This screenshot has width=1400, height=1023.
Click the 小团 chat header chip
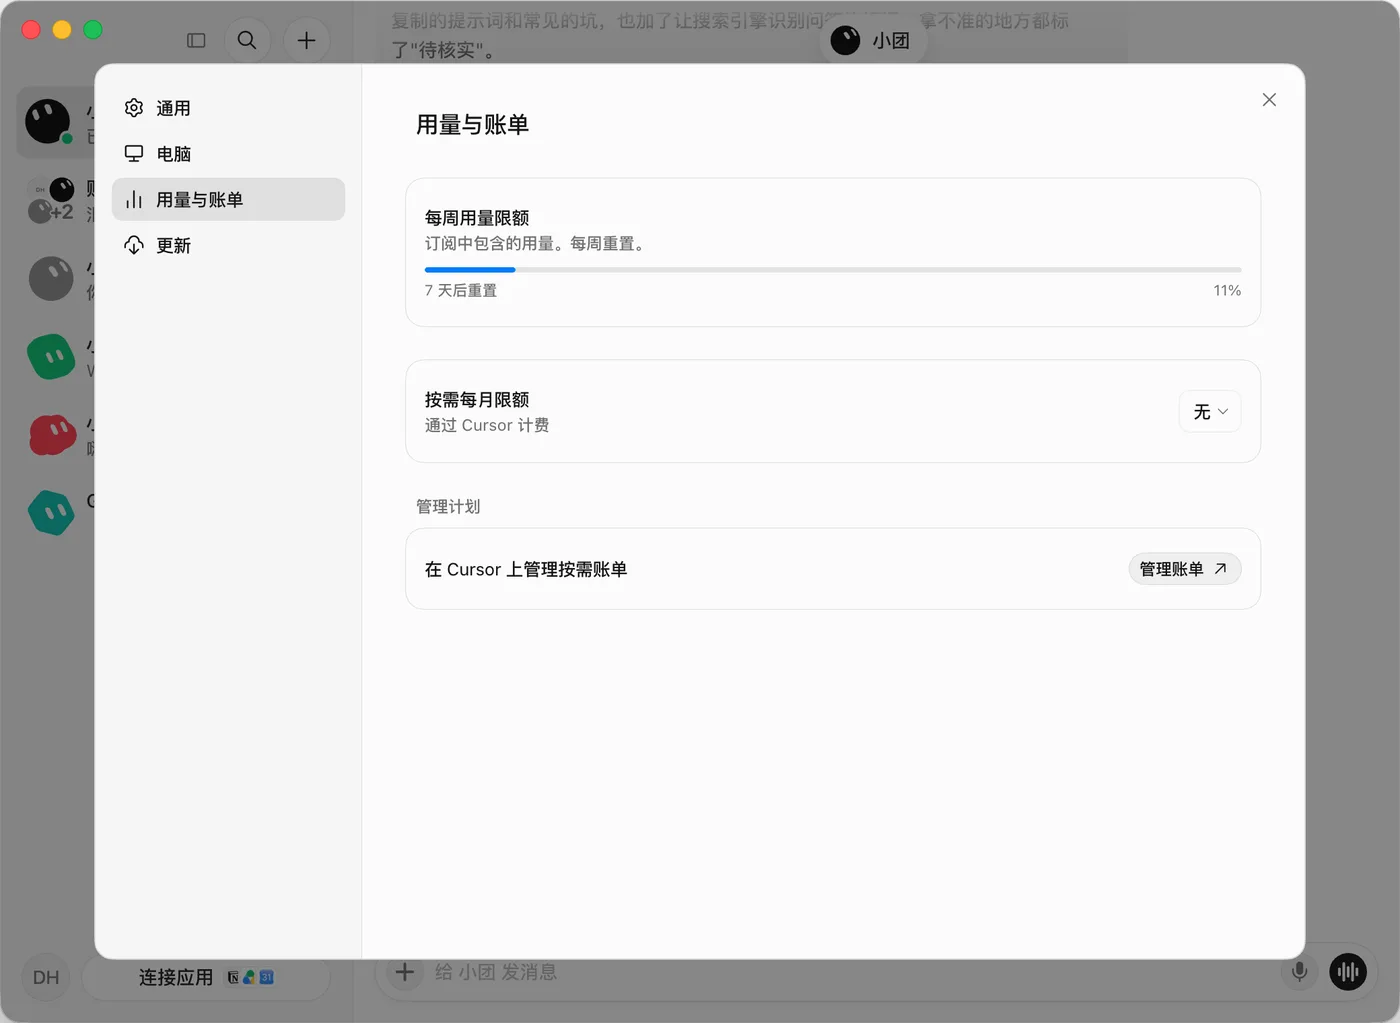872,41
